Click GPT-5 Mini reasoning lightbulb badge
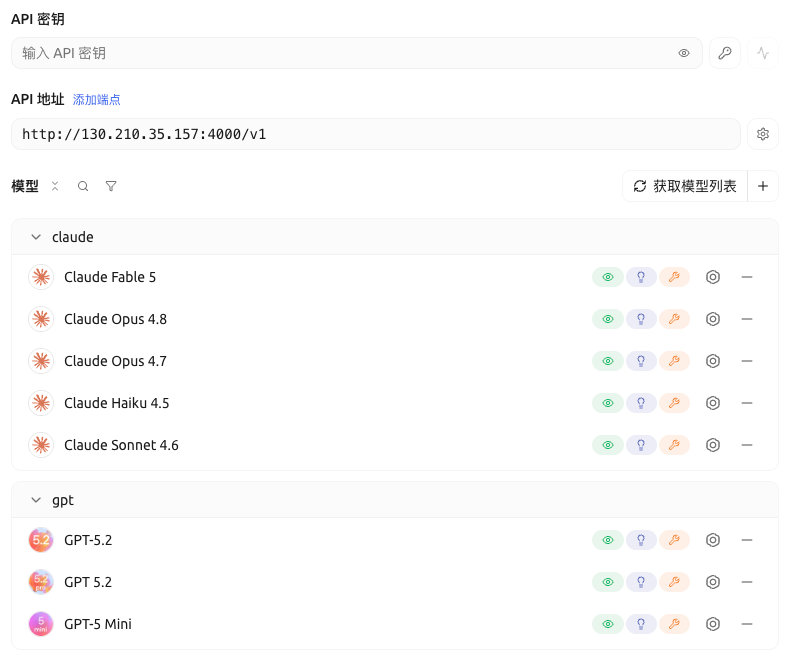 tap(641, 624)
